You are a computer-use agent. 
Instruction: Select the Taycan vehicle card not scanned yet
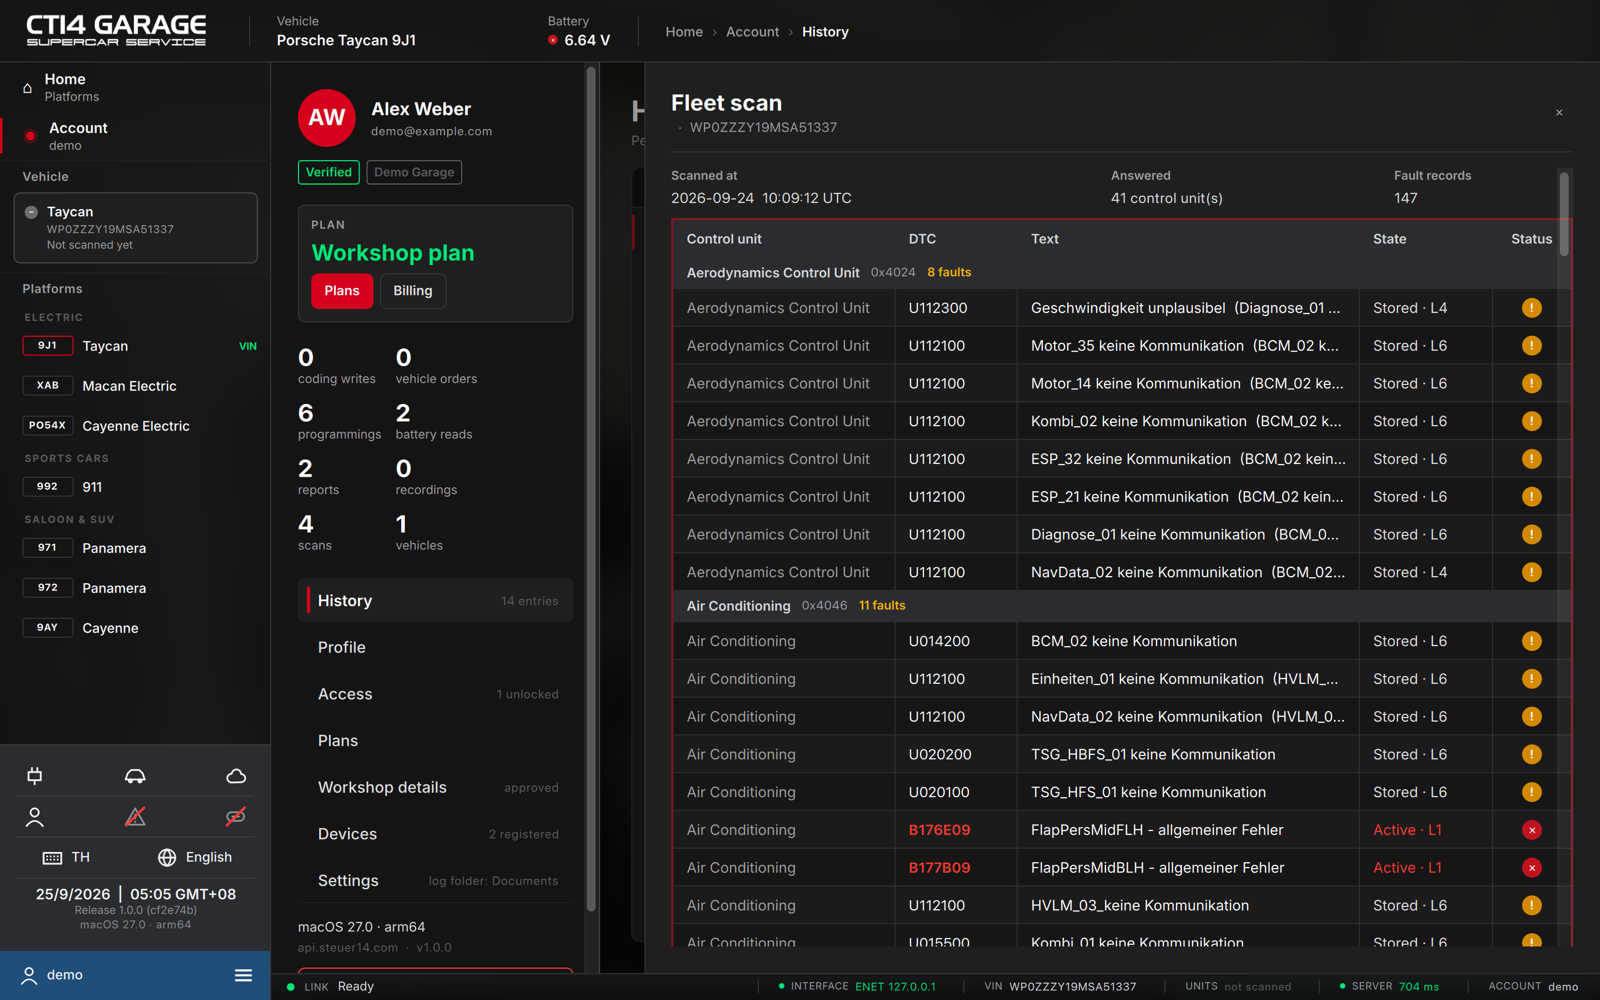tap(136, 228)
